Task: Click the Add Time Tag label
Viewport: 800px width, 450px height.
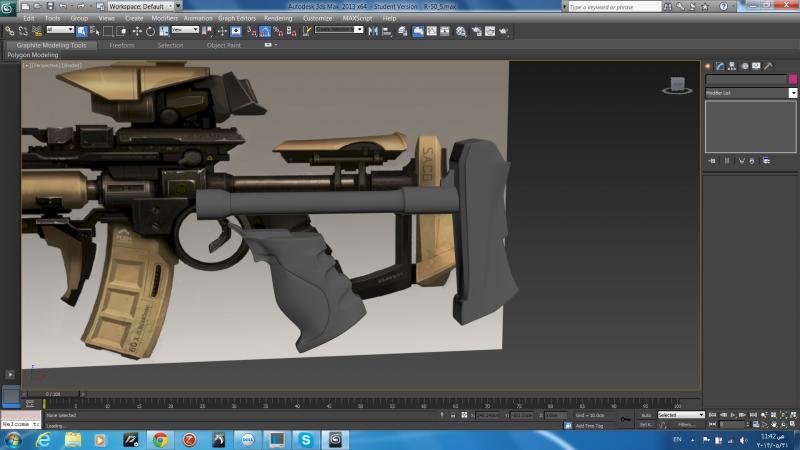Action: click(x=589, y=426)
